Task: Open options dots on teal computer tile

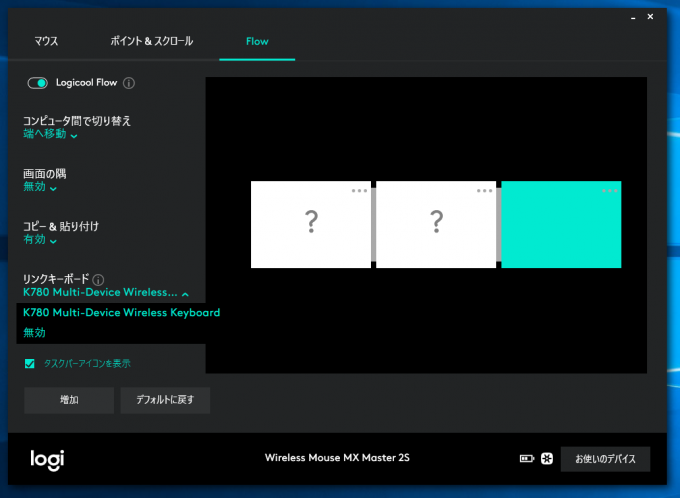Action: pos(610,190)
